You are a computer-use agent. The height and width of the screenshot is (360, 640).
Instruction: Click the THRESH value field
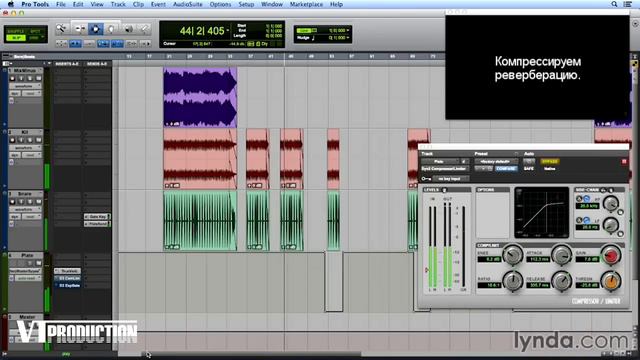click(x=587, y=284)
